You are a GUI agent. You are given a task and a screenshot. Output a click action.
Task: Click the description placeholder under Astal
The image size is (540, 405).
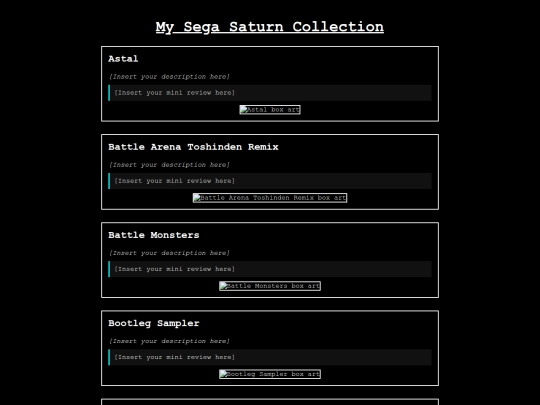click(x=169, y=76)
